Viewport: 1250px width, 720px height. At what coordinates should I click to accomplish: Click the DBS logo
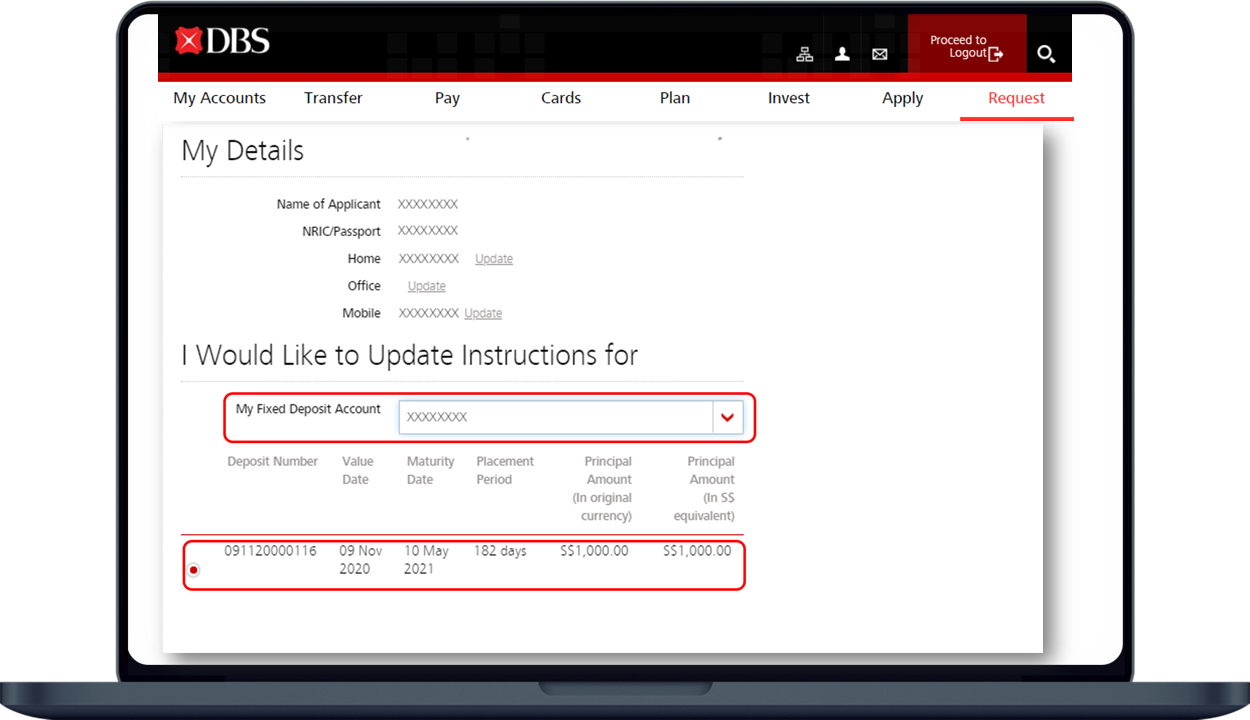[x=222, y=41]
